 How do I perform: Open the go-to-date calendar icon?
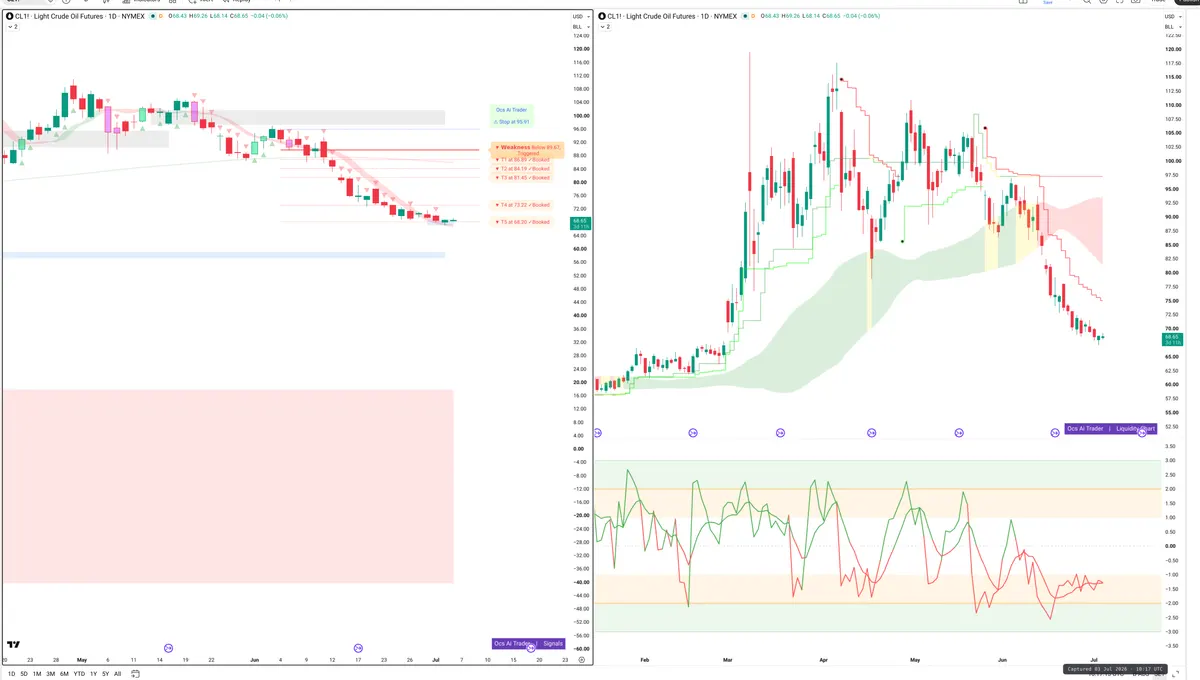coord(135,674)
